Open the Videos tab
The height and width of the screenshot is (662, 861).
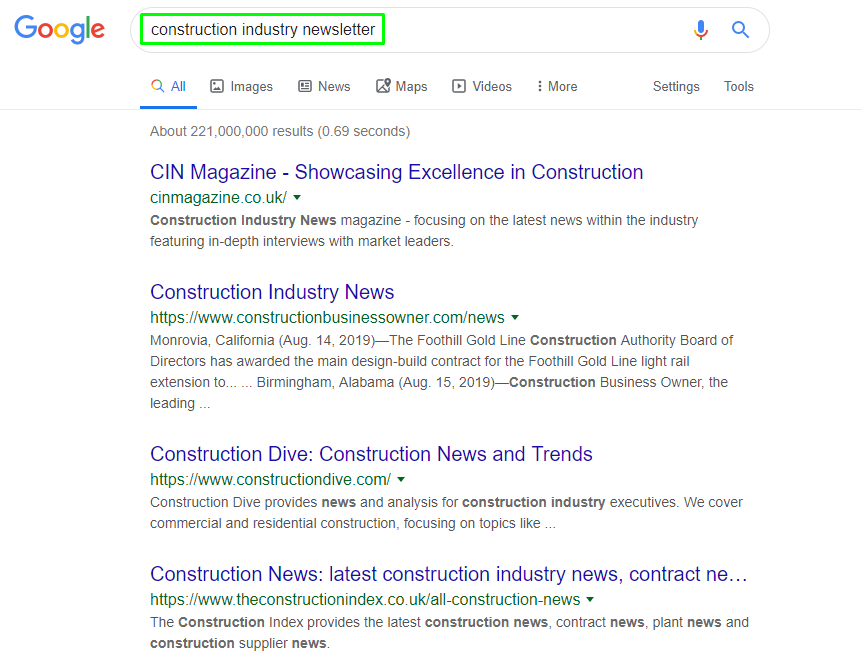(482, 87)
